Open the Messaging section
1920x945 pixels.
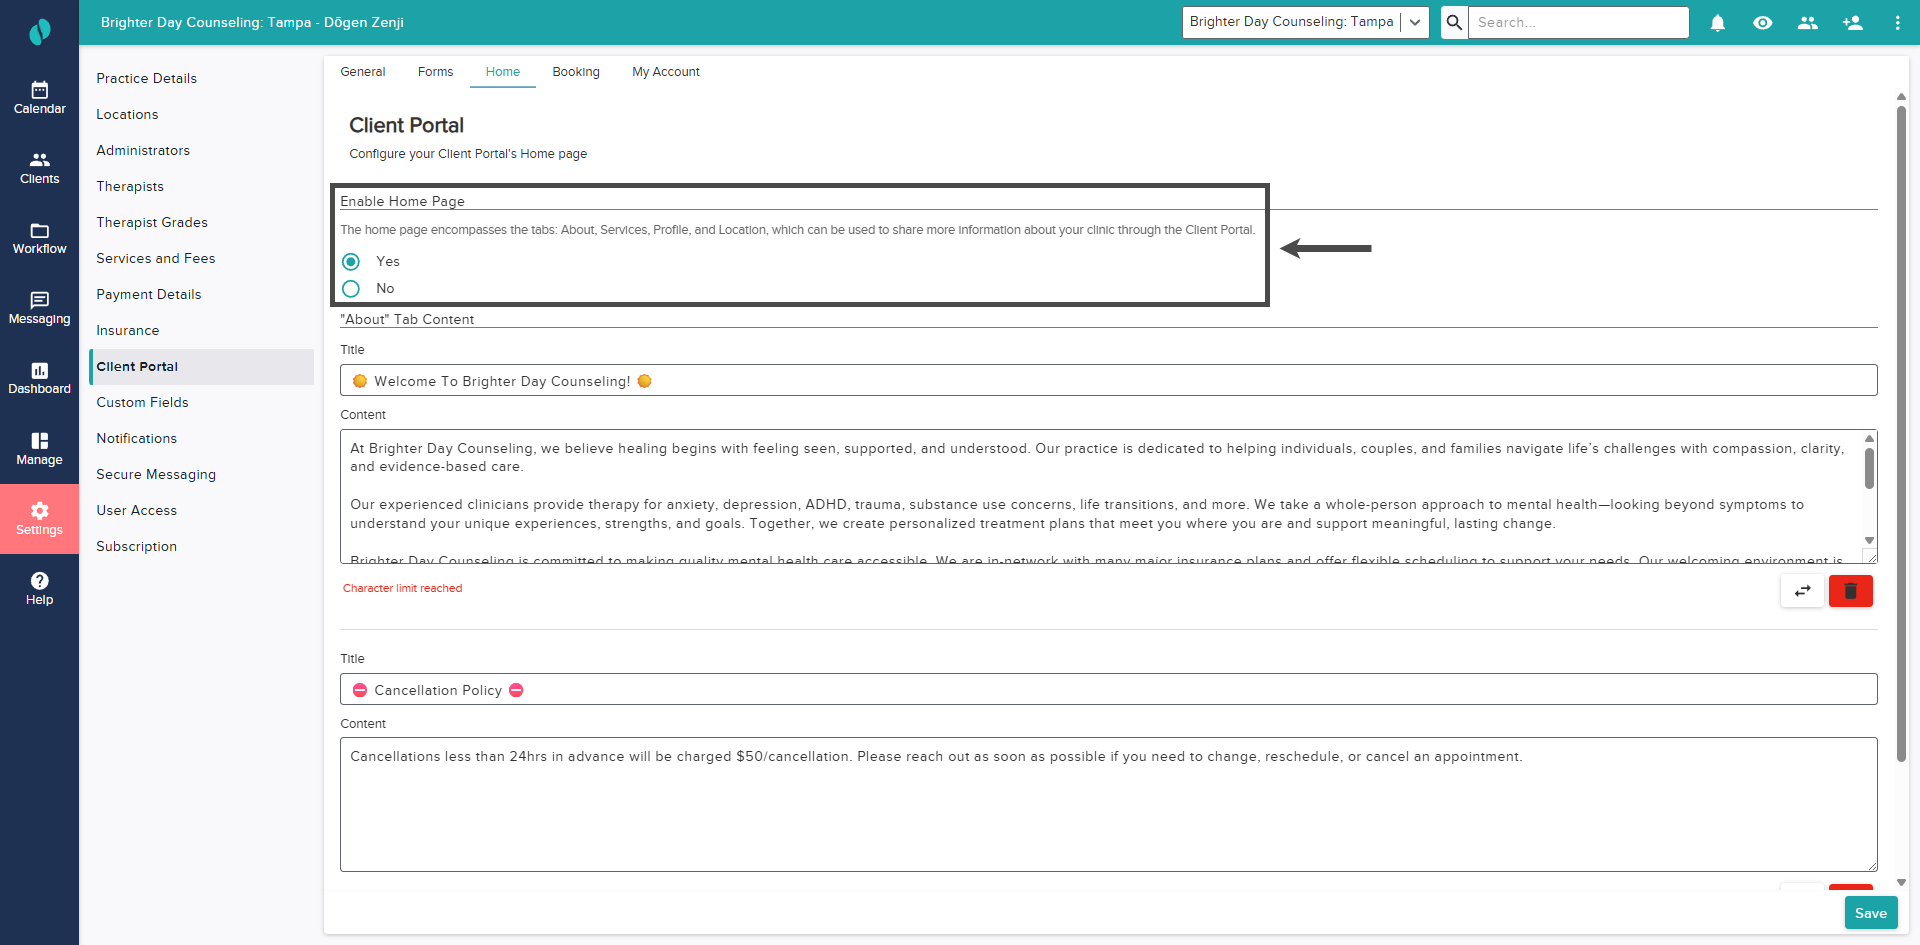39,308
